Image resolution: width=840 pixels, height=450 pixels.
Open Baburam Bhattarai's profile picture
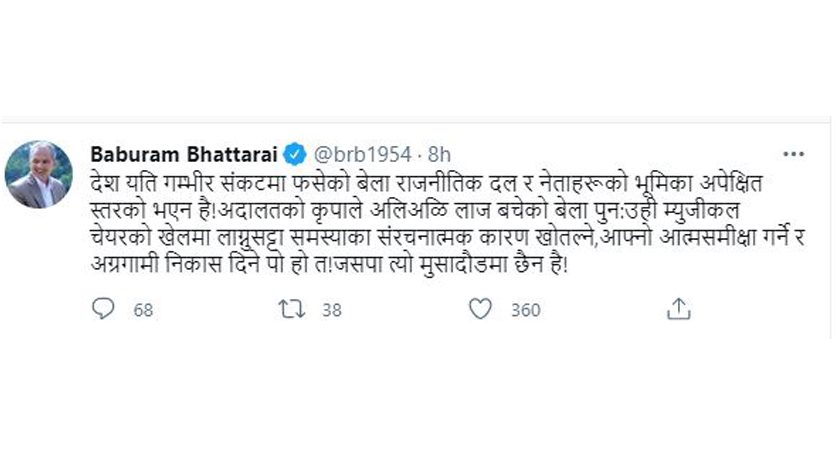click(39, 174)
